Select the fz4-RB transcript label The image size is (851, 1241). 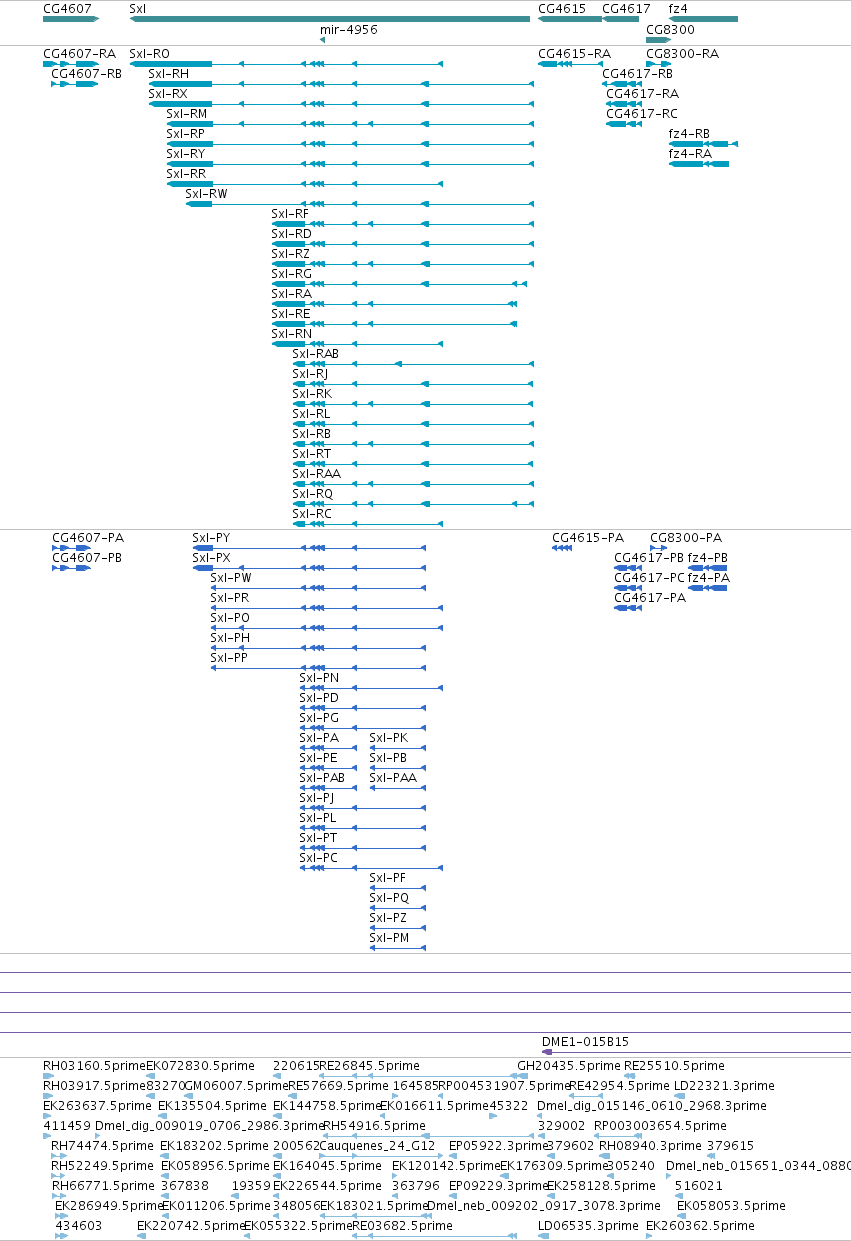coord(689,134)
